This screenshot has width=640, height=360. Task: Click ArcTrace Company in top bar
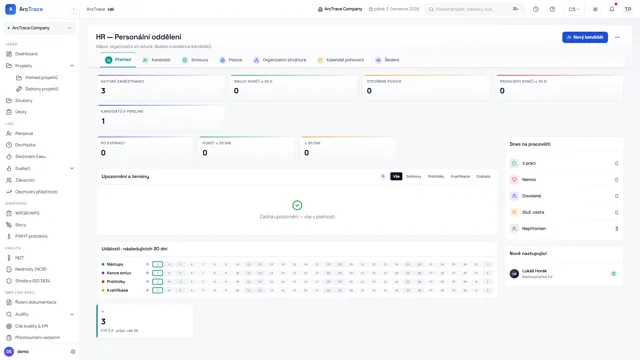(340, 9)
